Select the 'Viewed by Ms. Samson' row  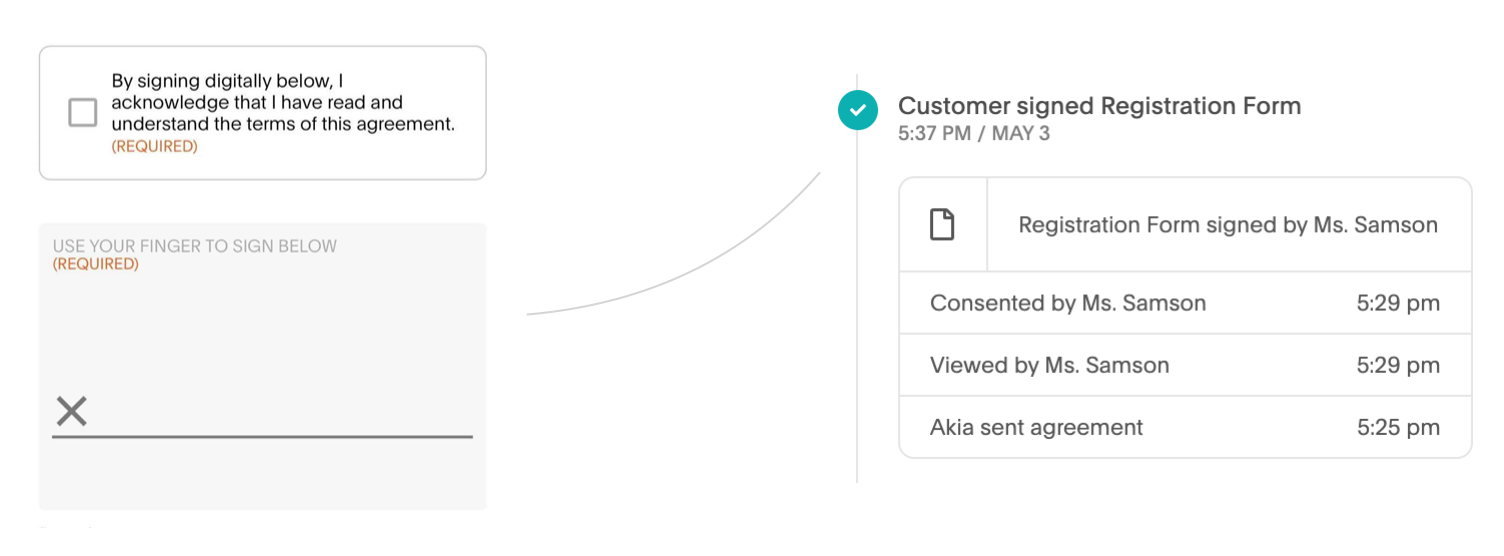point(1049,365)
